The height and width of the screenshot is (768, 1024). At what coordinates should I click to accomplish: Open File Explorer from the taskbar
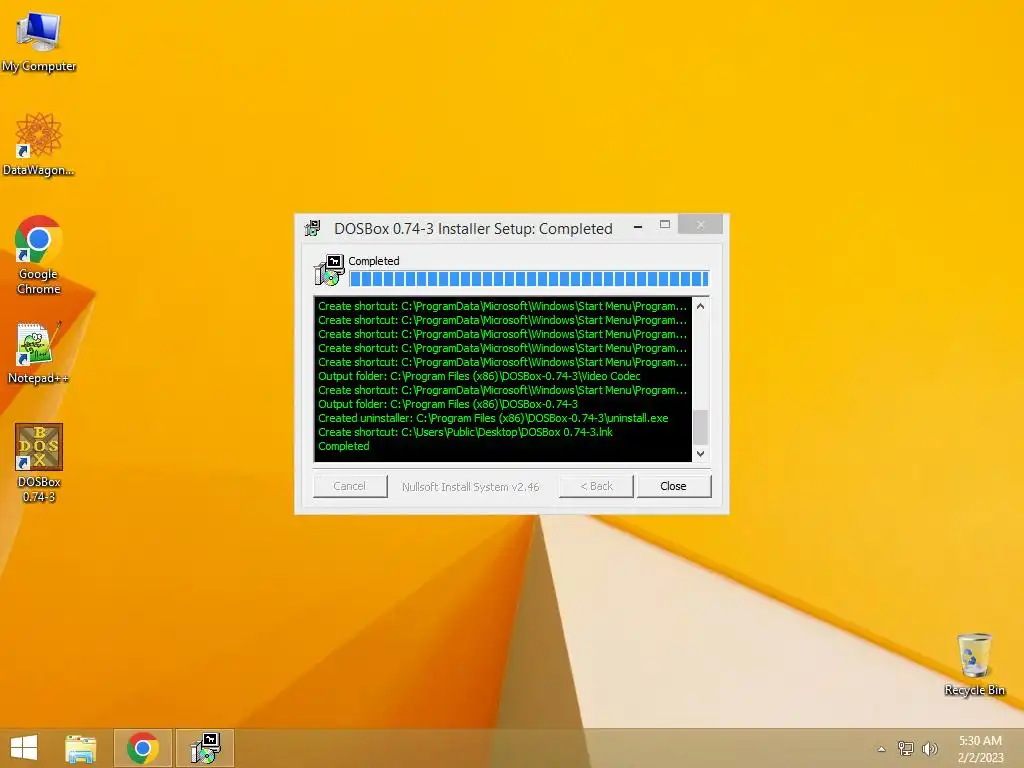(81, 748)
